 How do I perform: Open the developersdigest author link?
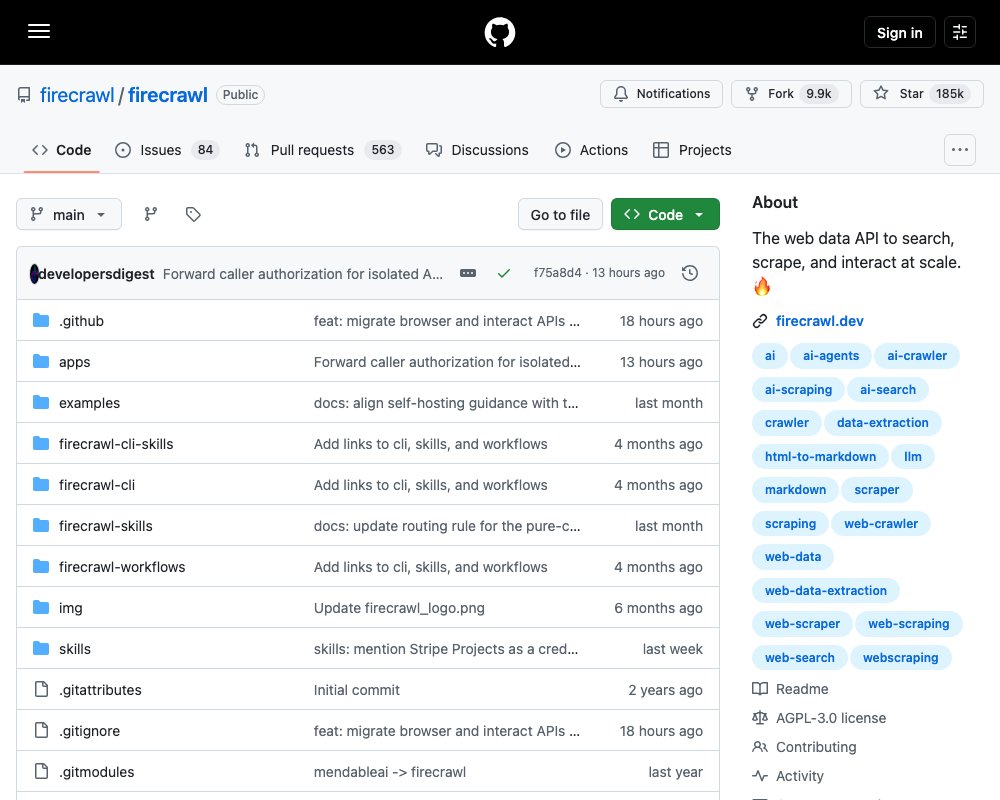(96, 274)
